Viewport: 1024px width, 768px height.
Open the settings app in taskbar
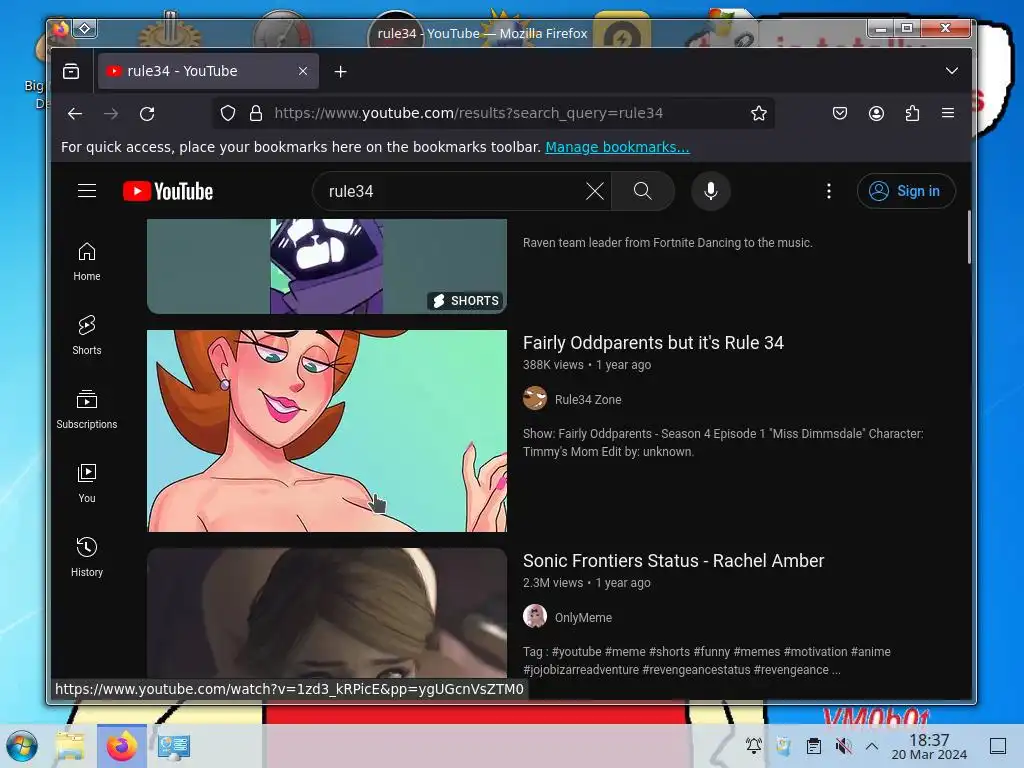coord(174,746)
